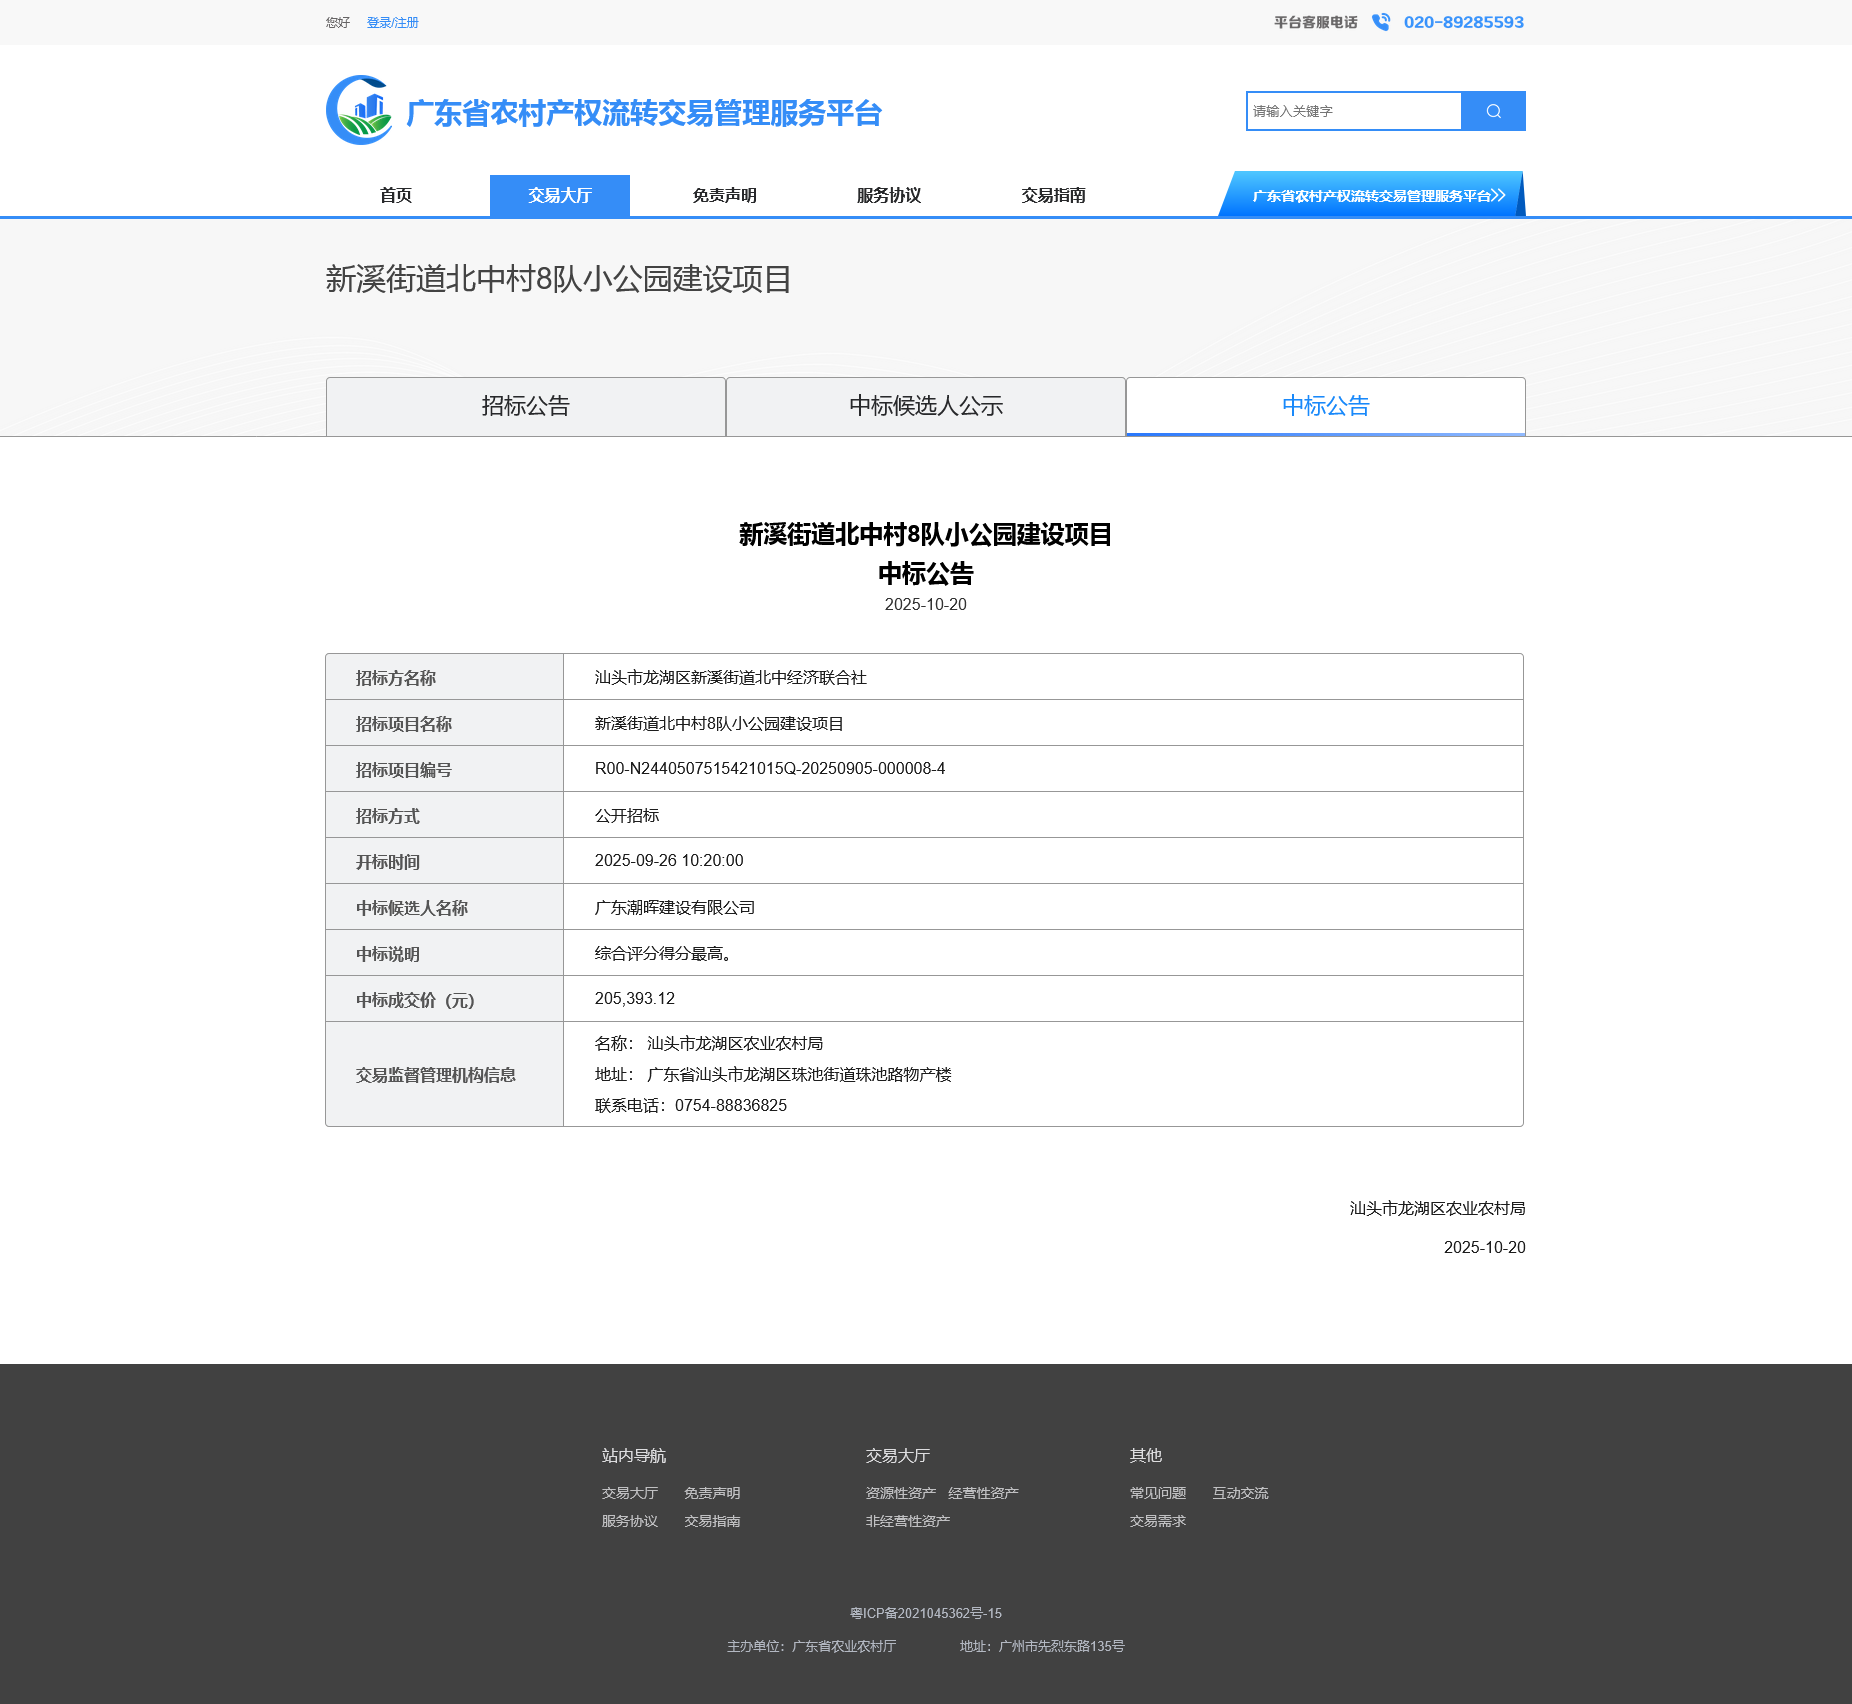
Task: Open 交易指南 navigation item
Action: click(1053, 196)
